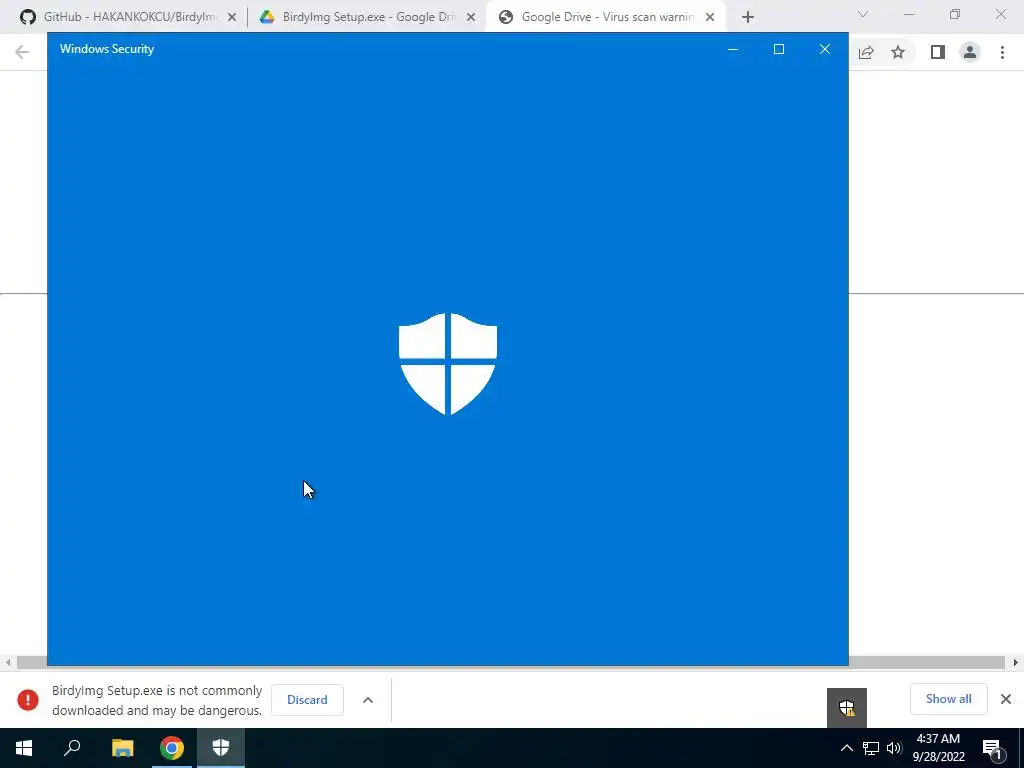Screen dimensions: 1024x768
Task: Close the Virus scan warning tab
Action: (x=710, y=17)
